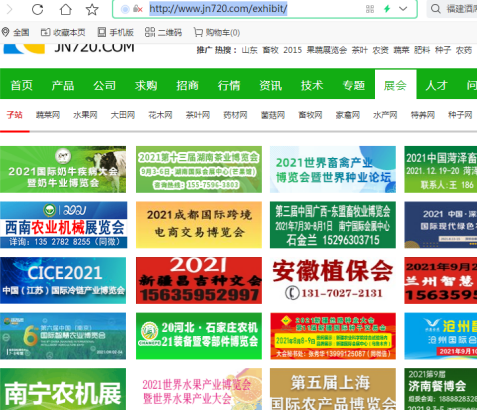Viewport: 477px width, 410px height.
Task: Open the 公司 menu item
Action: [x=104, y=85]
